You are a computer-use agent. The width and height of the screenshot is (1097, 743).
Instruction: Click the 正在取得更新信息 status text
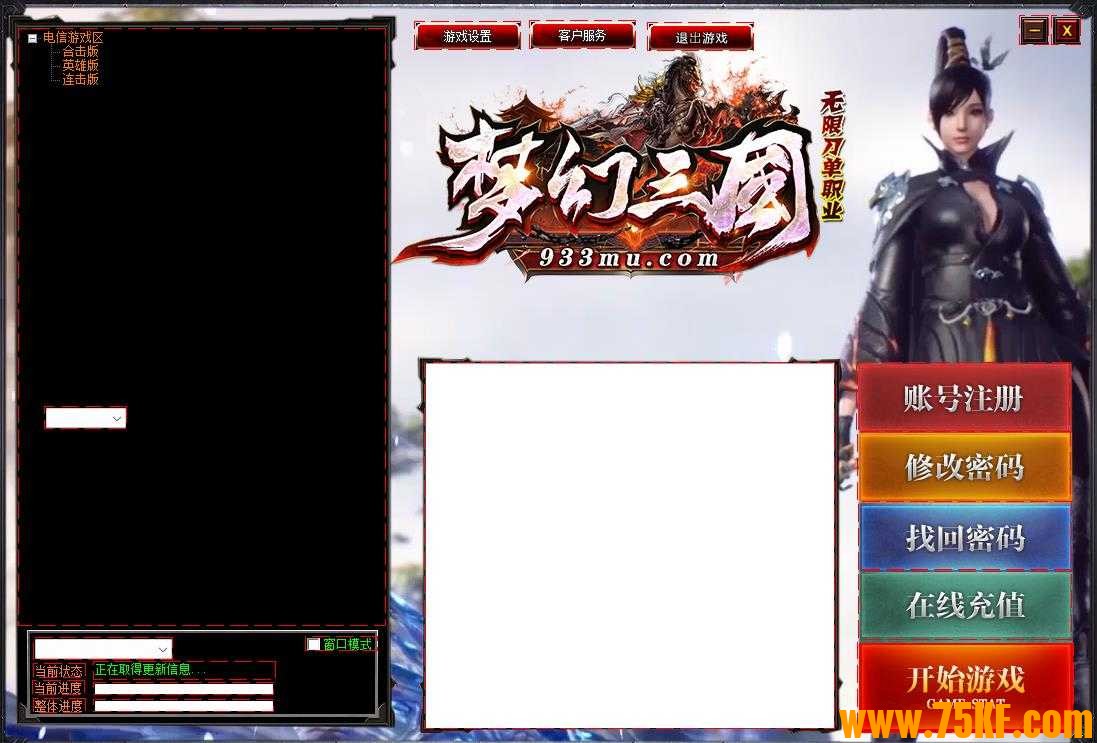(x=150, y=670)
